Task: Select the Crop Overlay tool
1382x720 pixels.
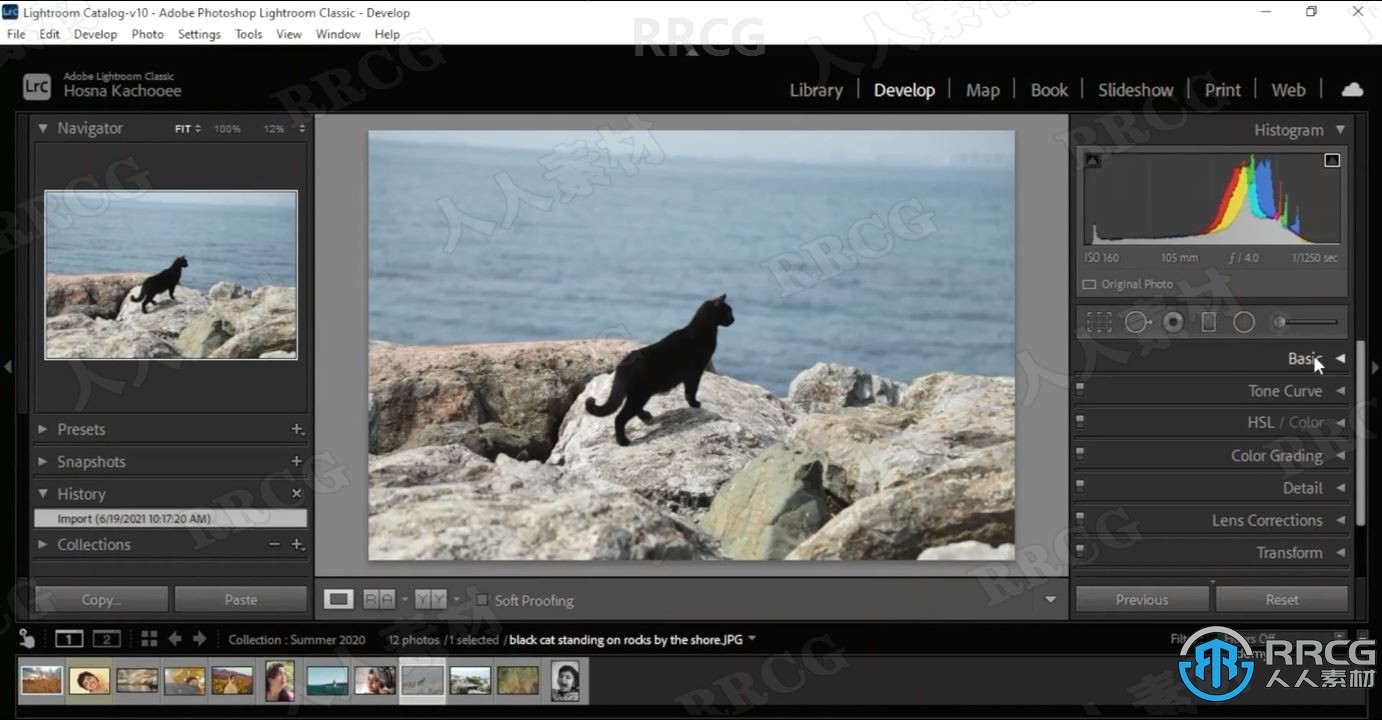Action: click(1099, 322)
